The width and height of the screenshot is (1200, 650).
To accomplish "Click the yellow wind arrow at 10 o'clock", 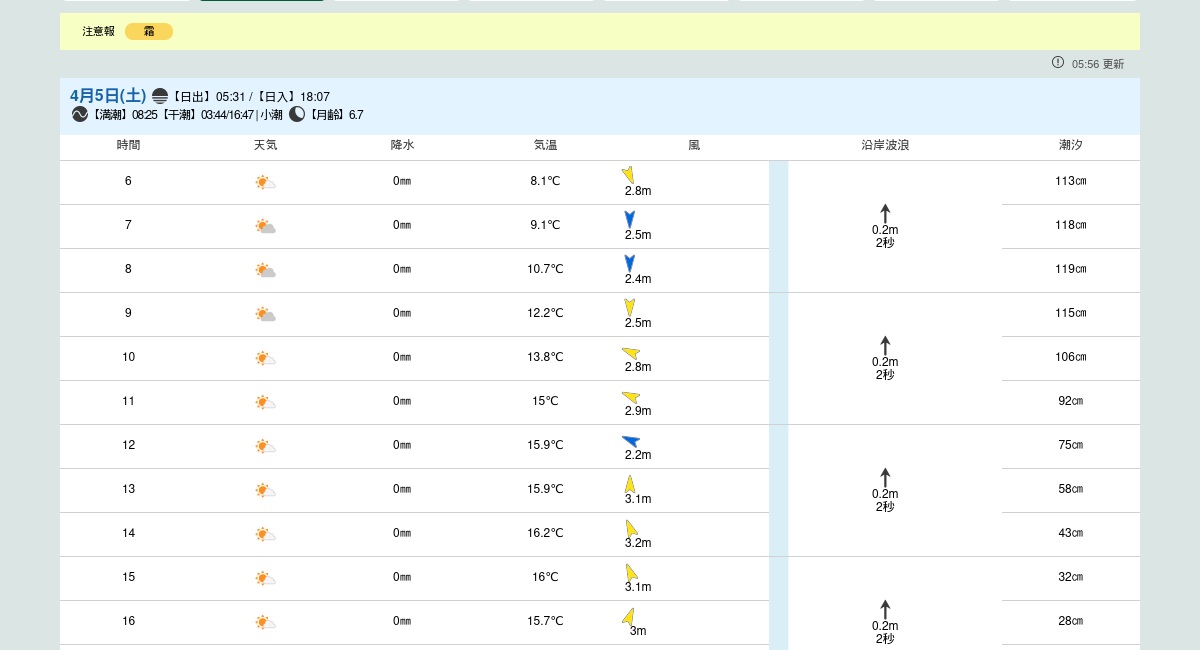I will click(x=631, y=353).
